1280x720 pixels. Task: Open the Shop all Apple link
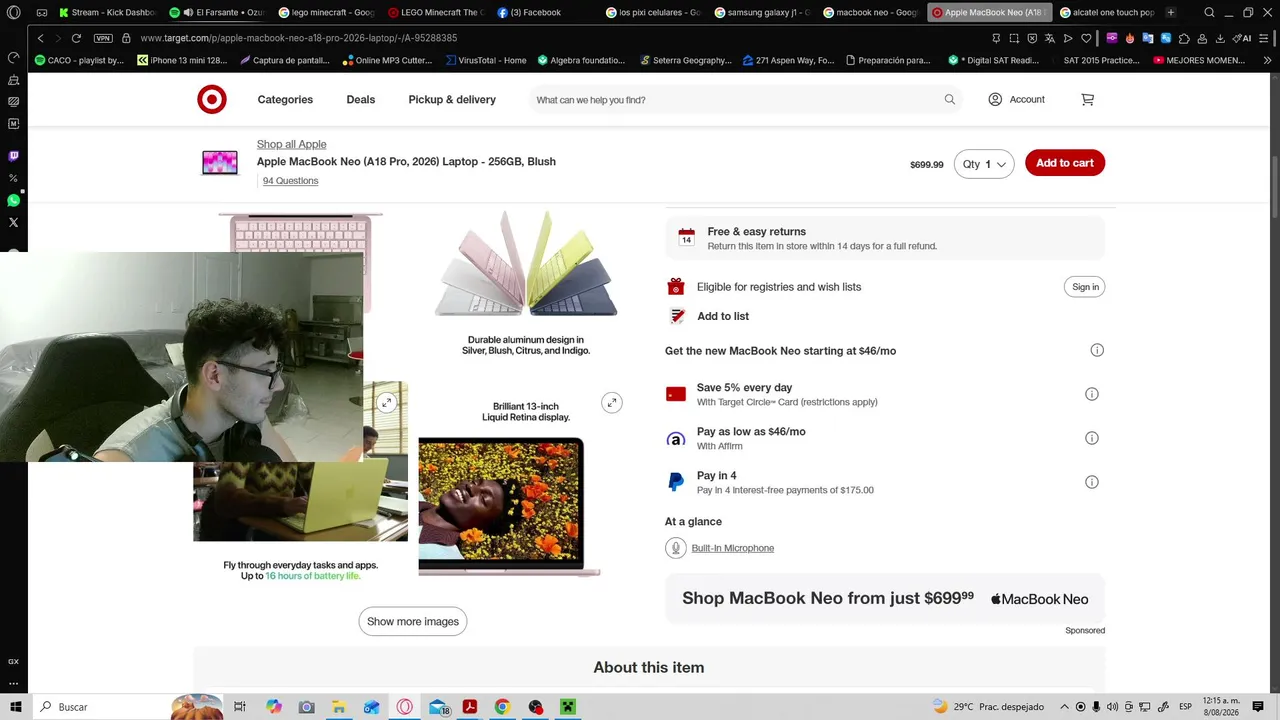(x=291, y=144)
